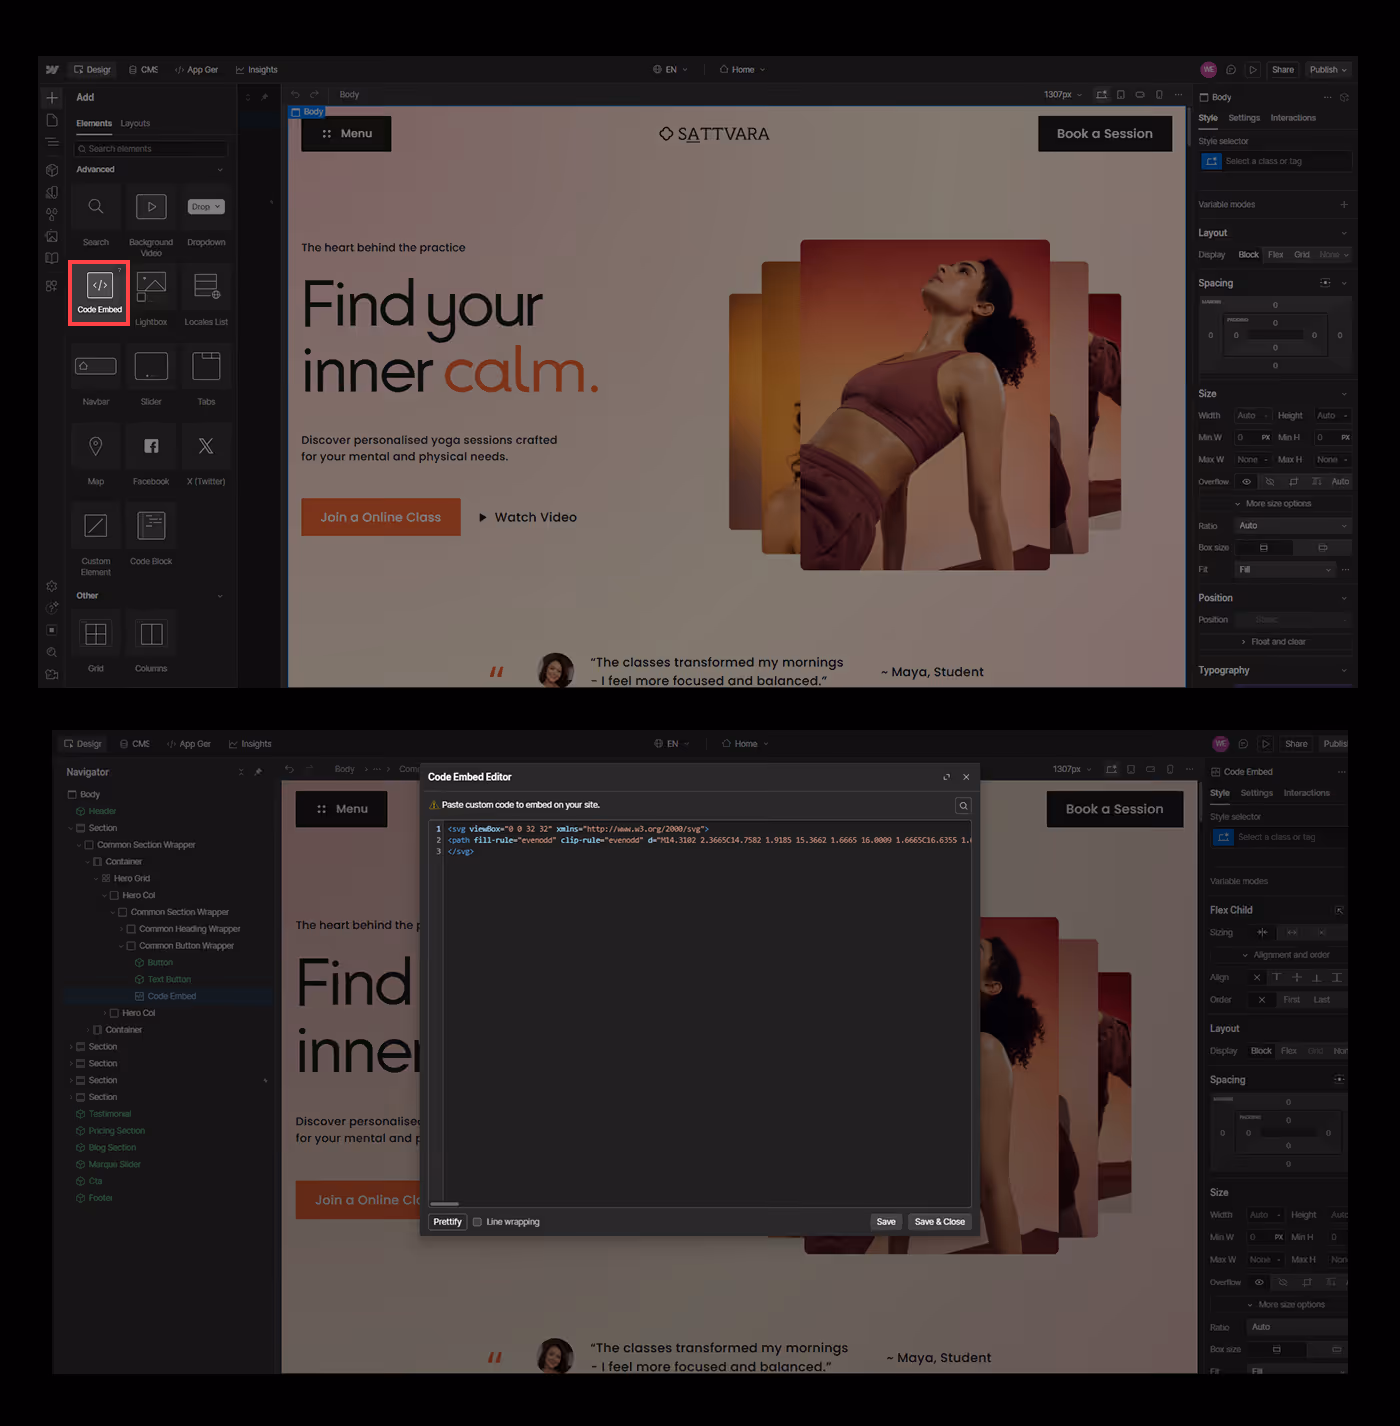Open the Fit Fill dropdown in Body panel
1400x1426 pixels.
point(1285,570)
